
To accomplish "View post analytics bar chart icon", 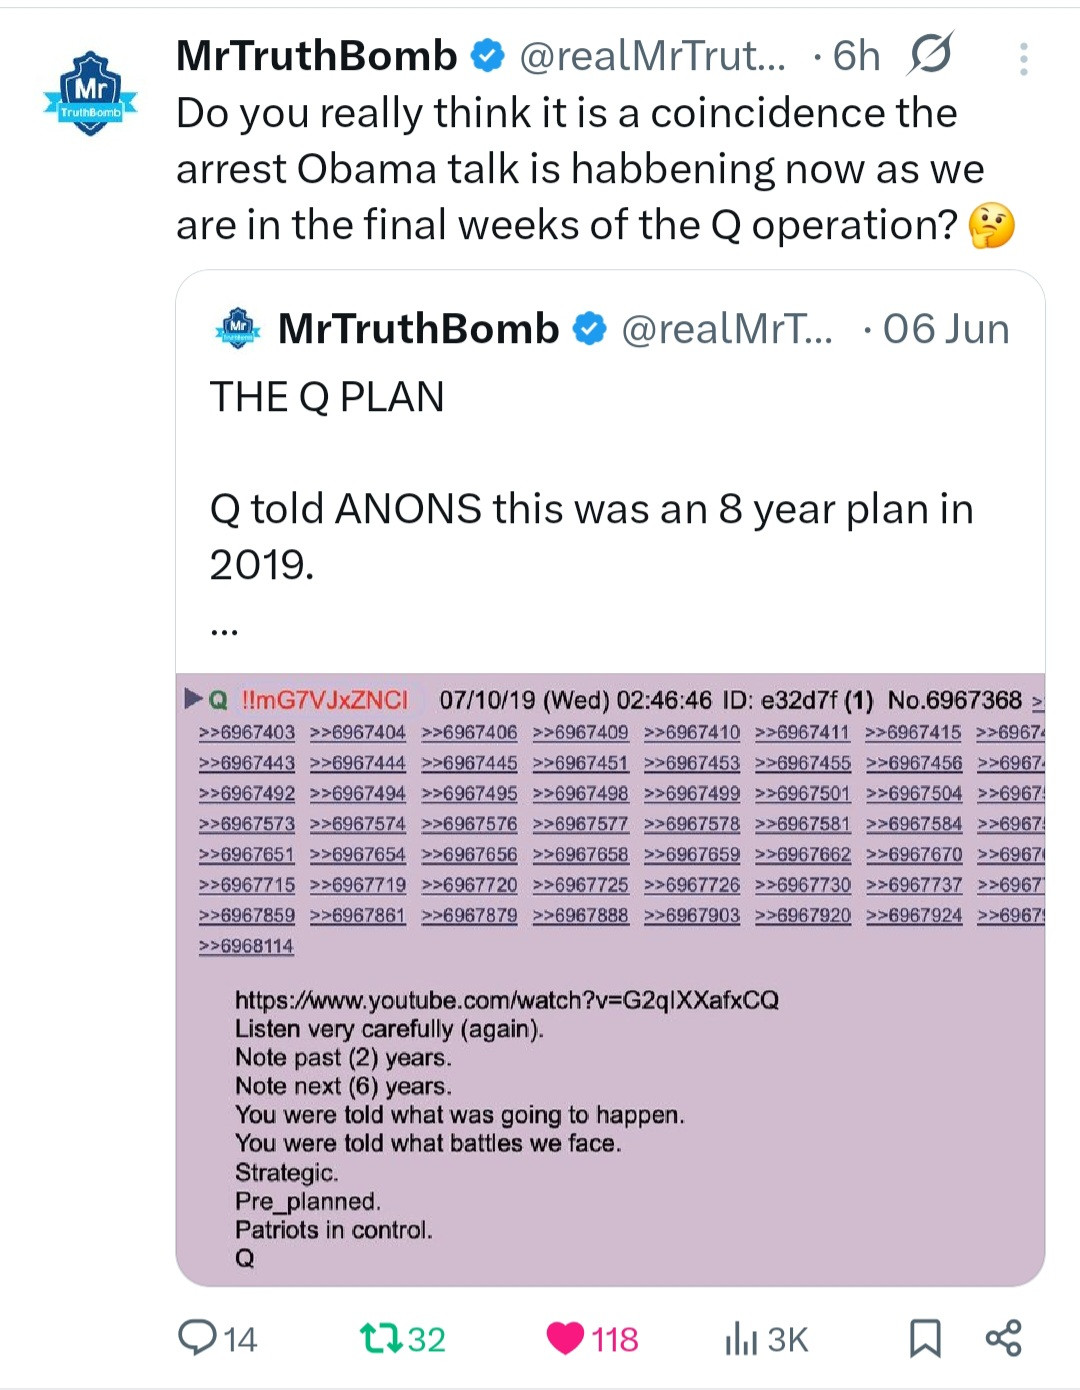I will click(x=741, y=1338).
